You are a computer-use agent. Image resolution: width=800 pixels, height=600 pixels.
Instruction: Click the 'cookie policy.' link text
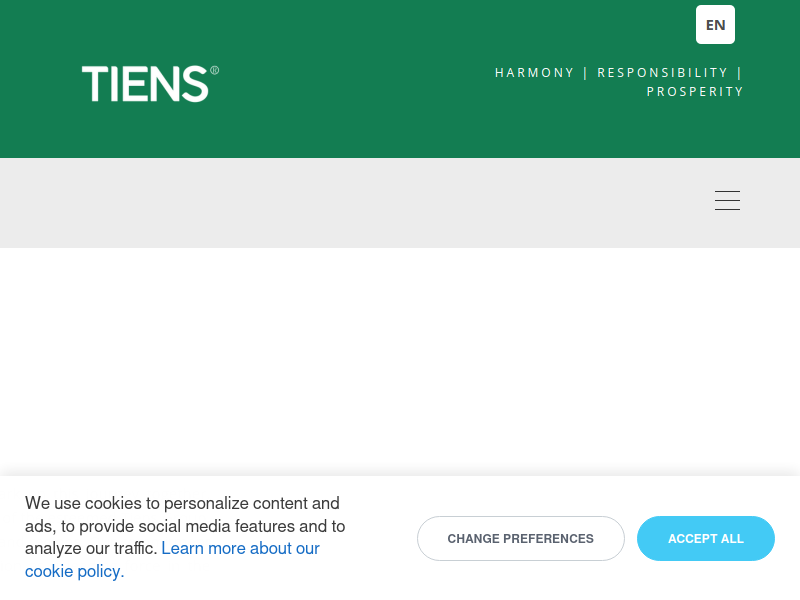pyautogui.click(x=74, y=571)
